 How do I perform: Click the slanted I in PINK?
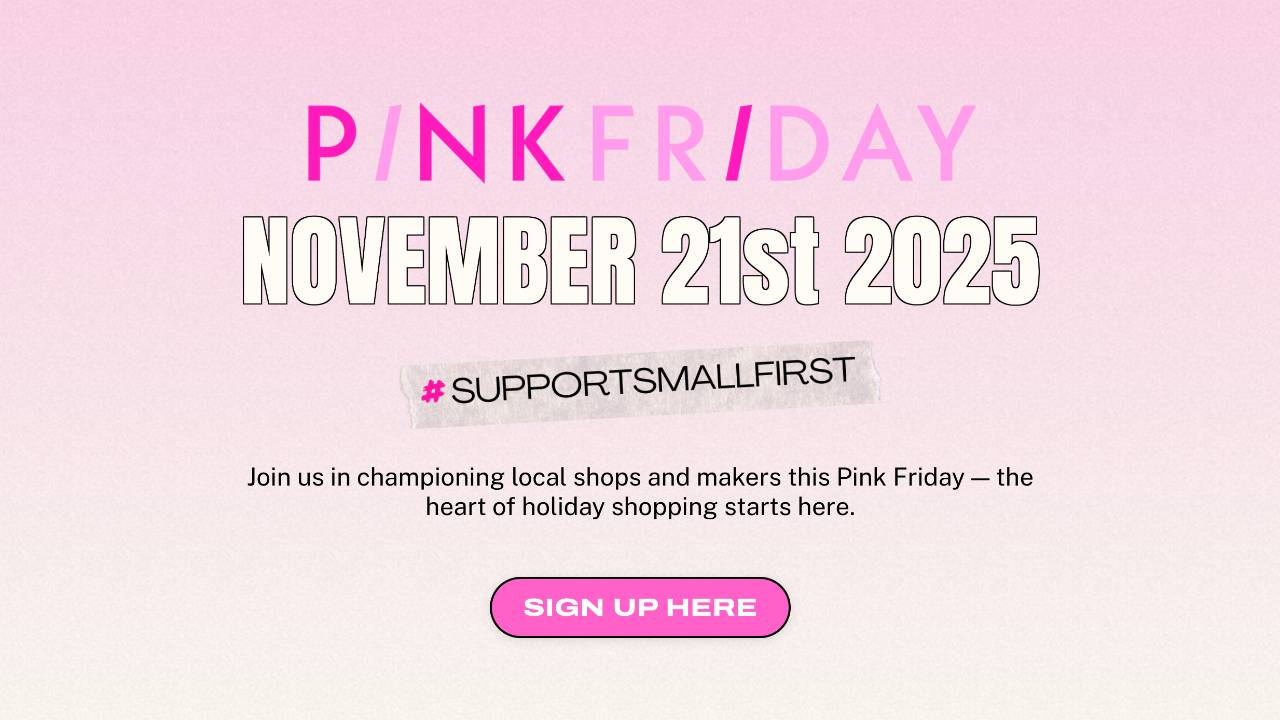(389, 143)
